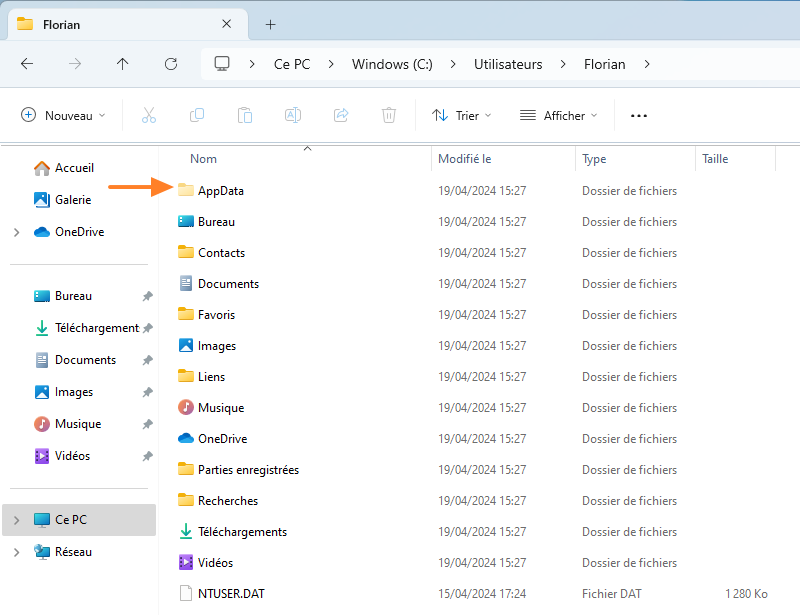Expand the Réseau tree node
The width and height of the screenshot is (800, 615).
point(16,552)
